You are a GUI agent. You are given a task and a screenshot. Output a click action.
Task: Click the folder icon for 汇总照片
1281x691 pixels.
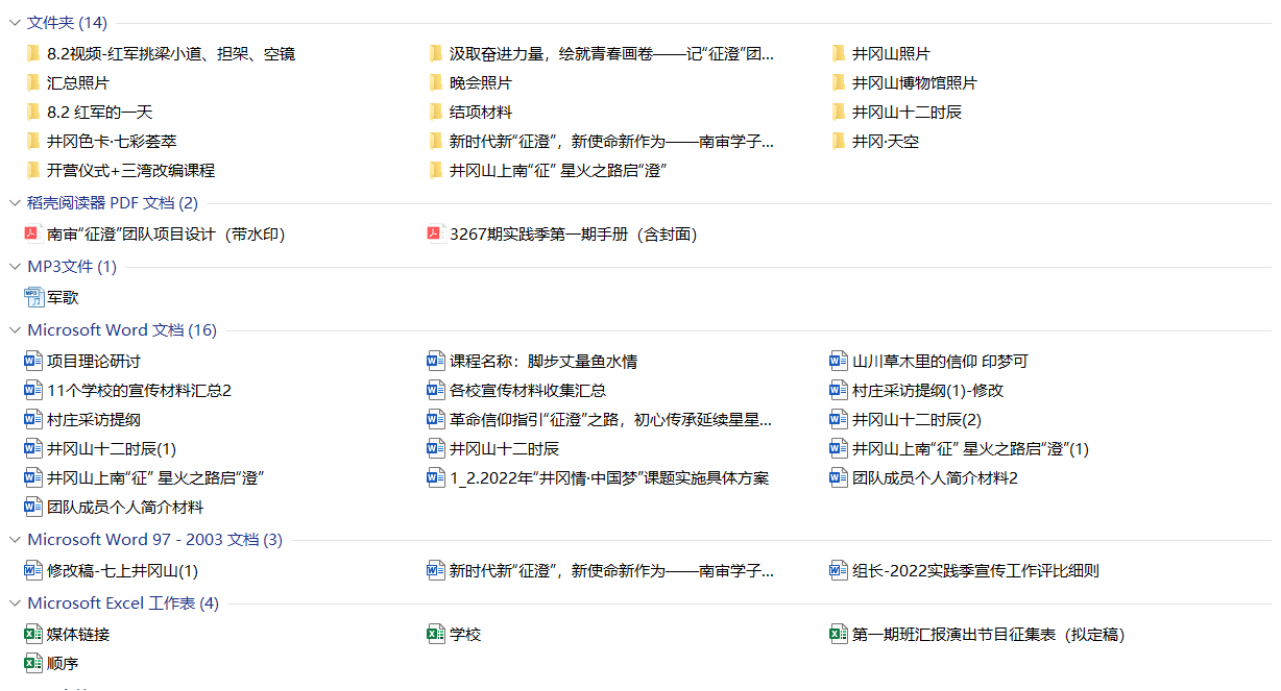33,83
